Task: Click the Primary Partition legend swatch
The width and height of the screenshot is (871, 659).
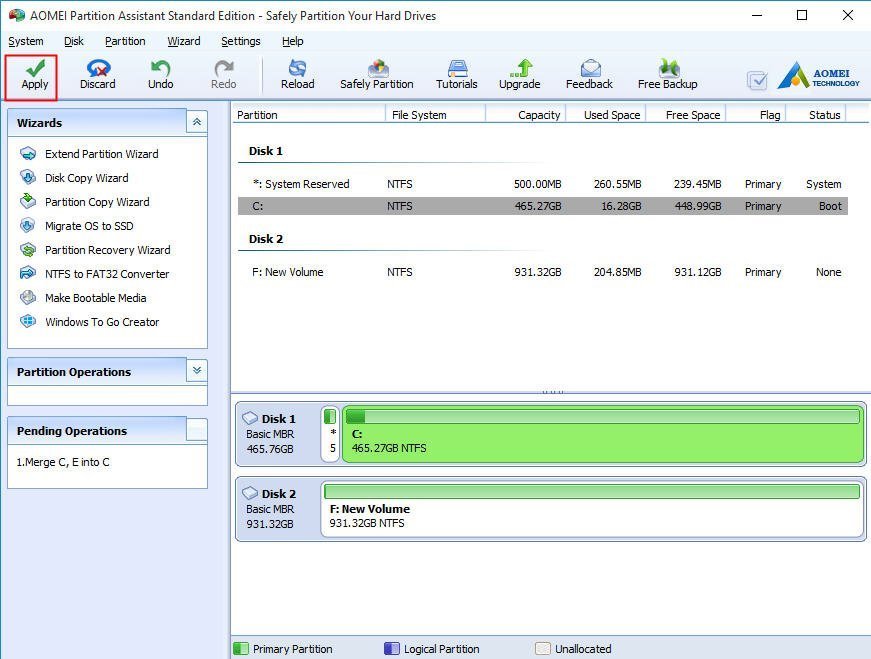Action: pyautogui.click(x=241, y=648)
